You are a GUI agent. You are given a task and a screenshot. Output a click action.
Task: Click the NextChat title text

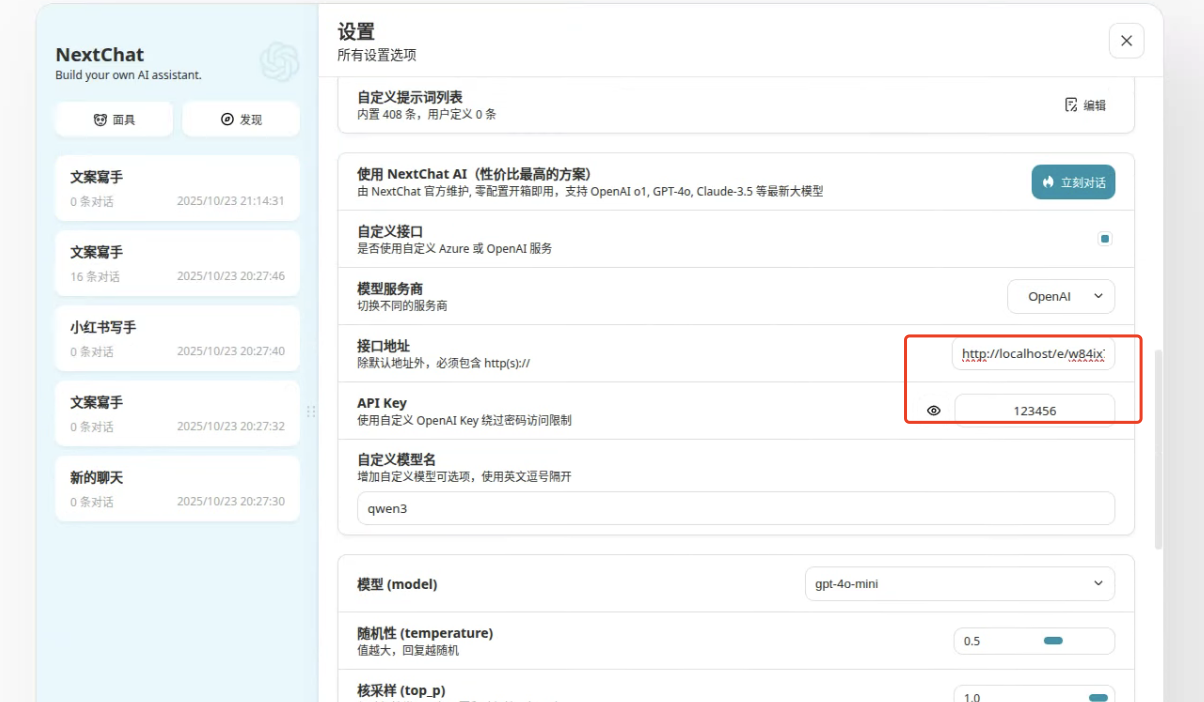[100, 55]
